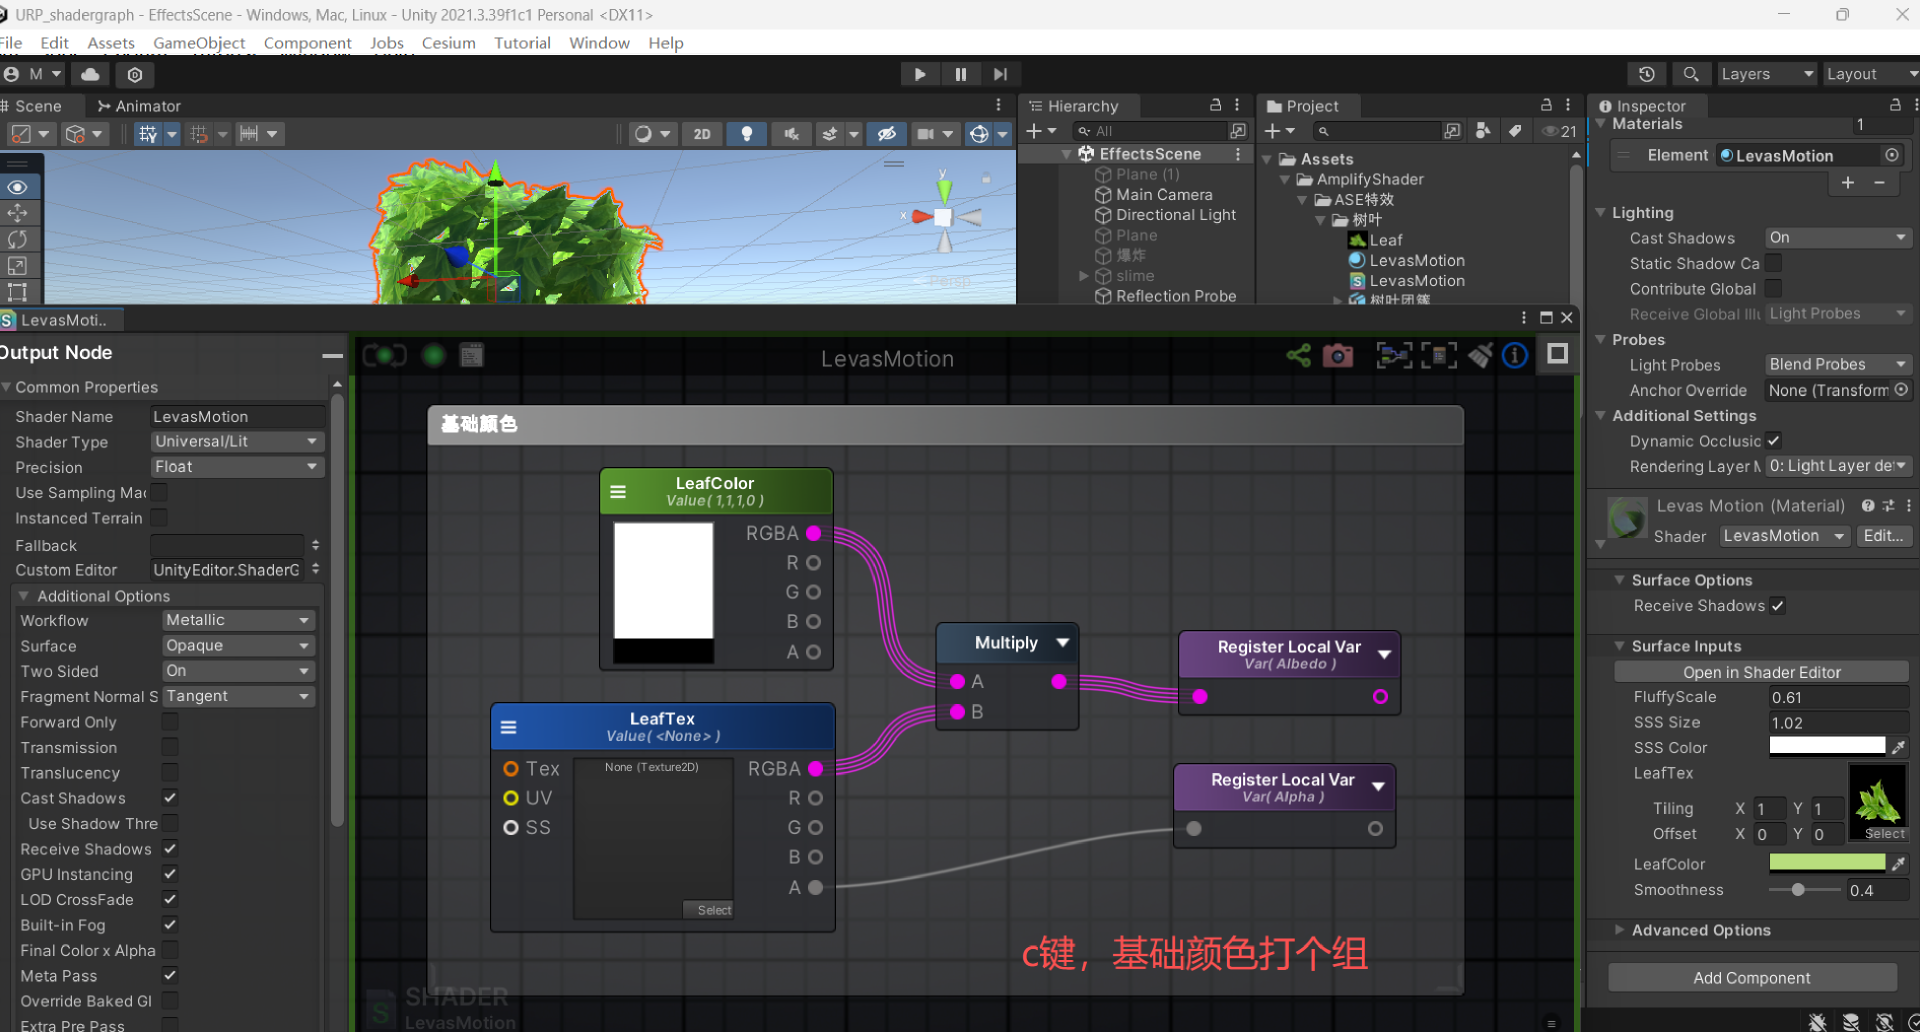
Task: Select the Rotate tool in Scene
Action: [18, 239]
